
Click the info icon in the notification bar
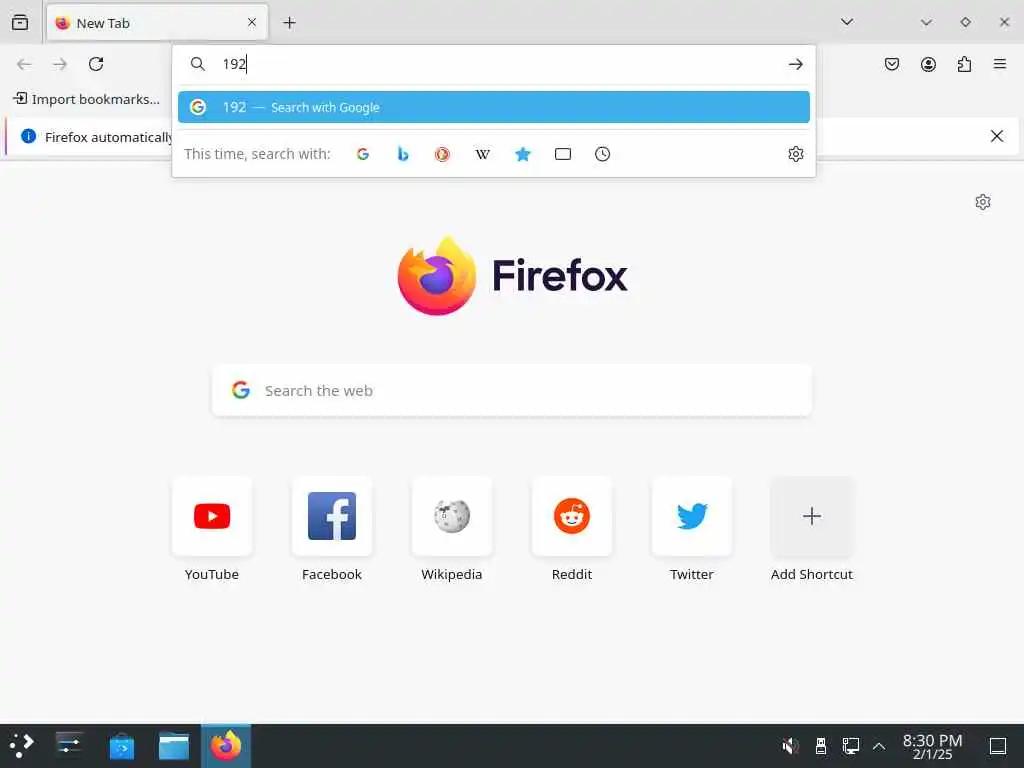point(29,136)
